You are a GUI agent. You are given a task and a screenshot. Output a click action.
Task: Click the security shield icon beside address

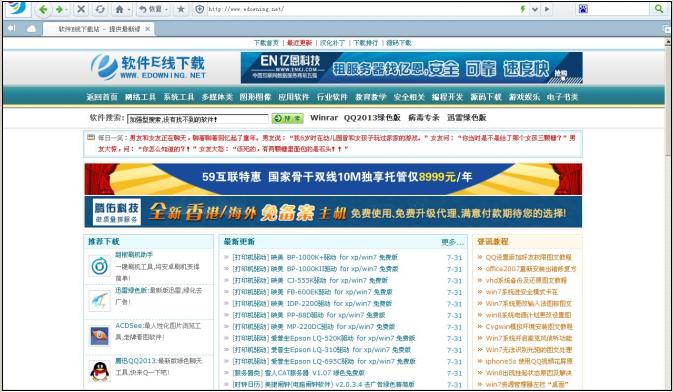(x=200, y=9)
